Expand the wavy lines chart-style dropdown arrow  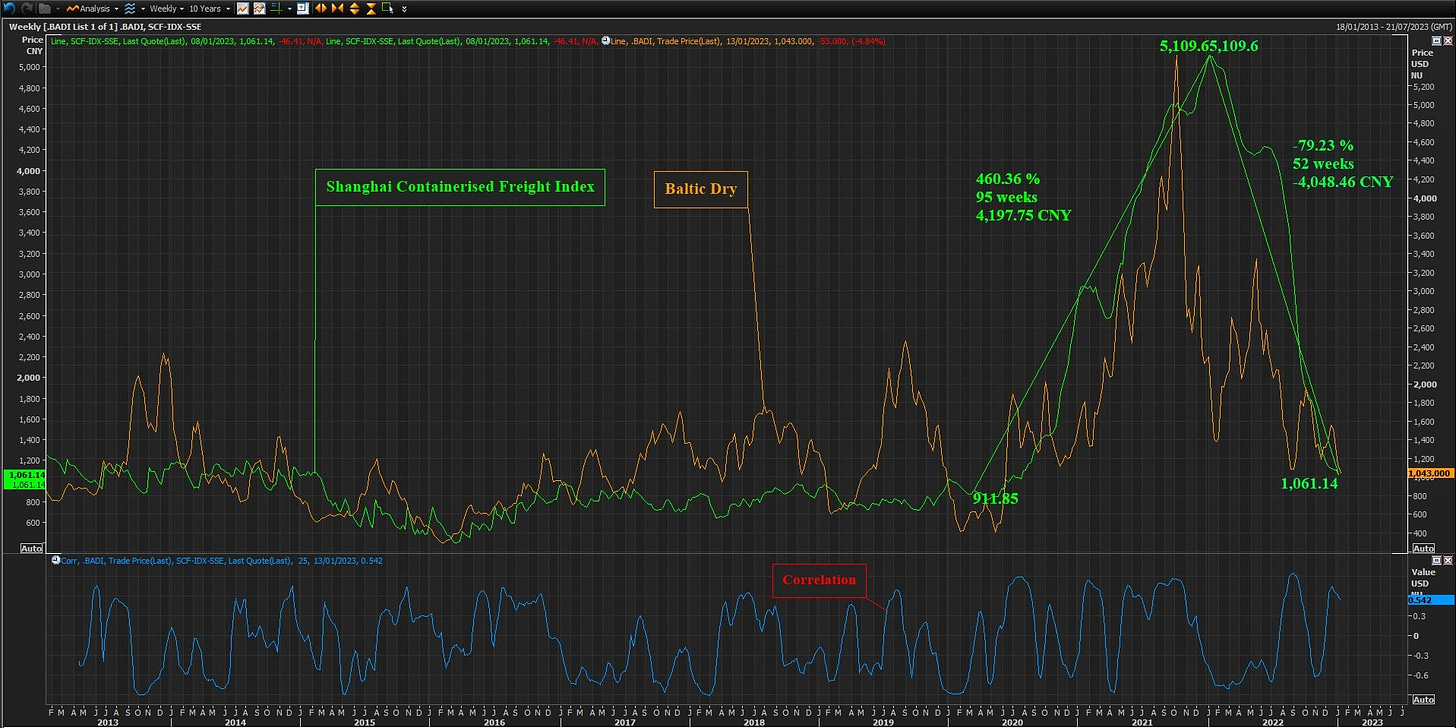point(143,9)
